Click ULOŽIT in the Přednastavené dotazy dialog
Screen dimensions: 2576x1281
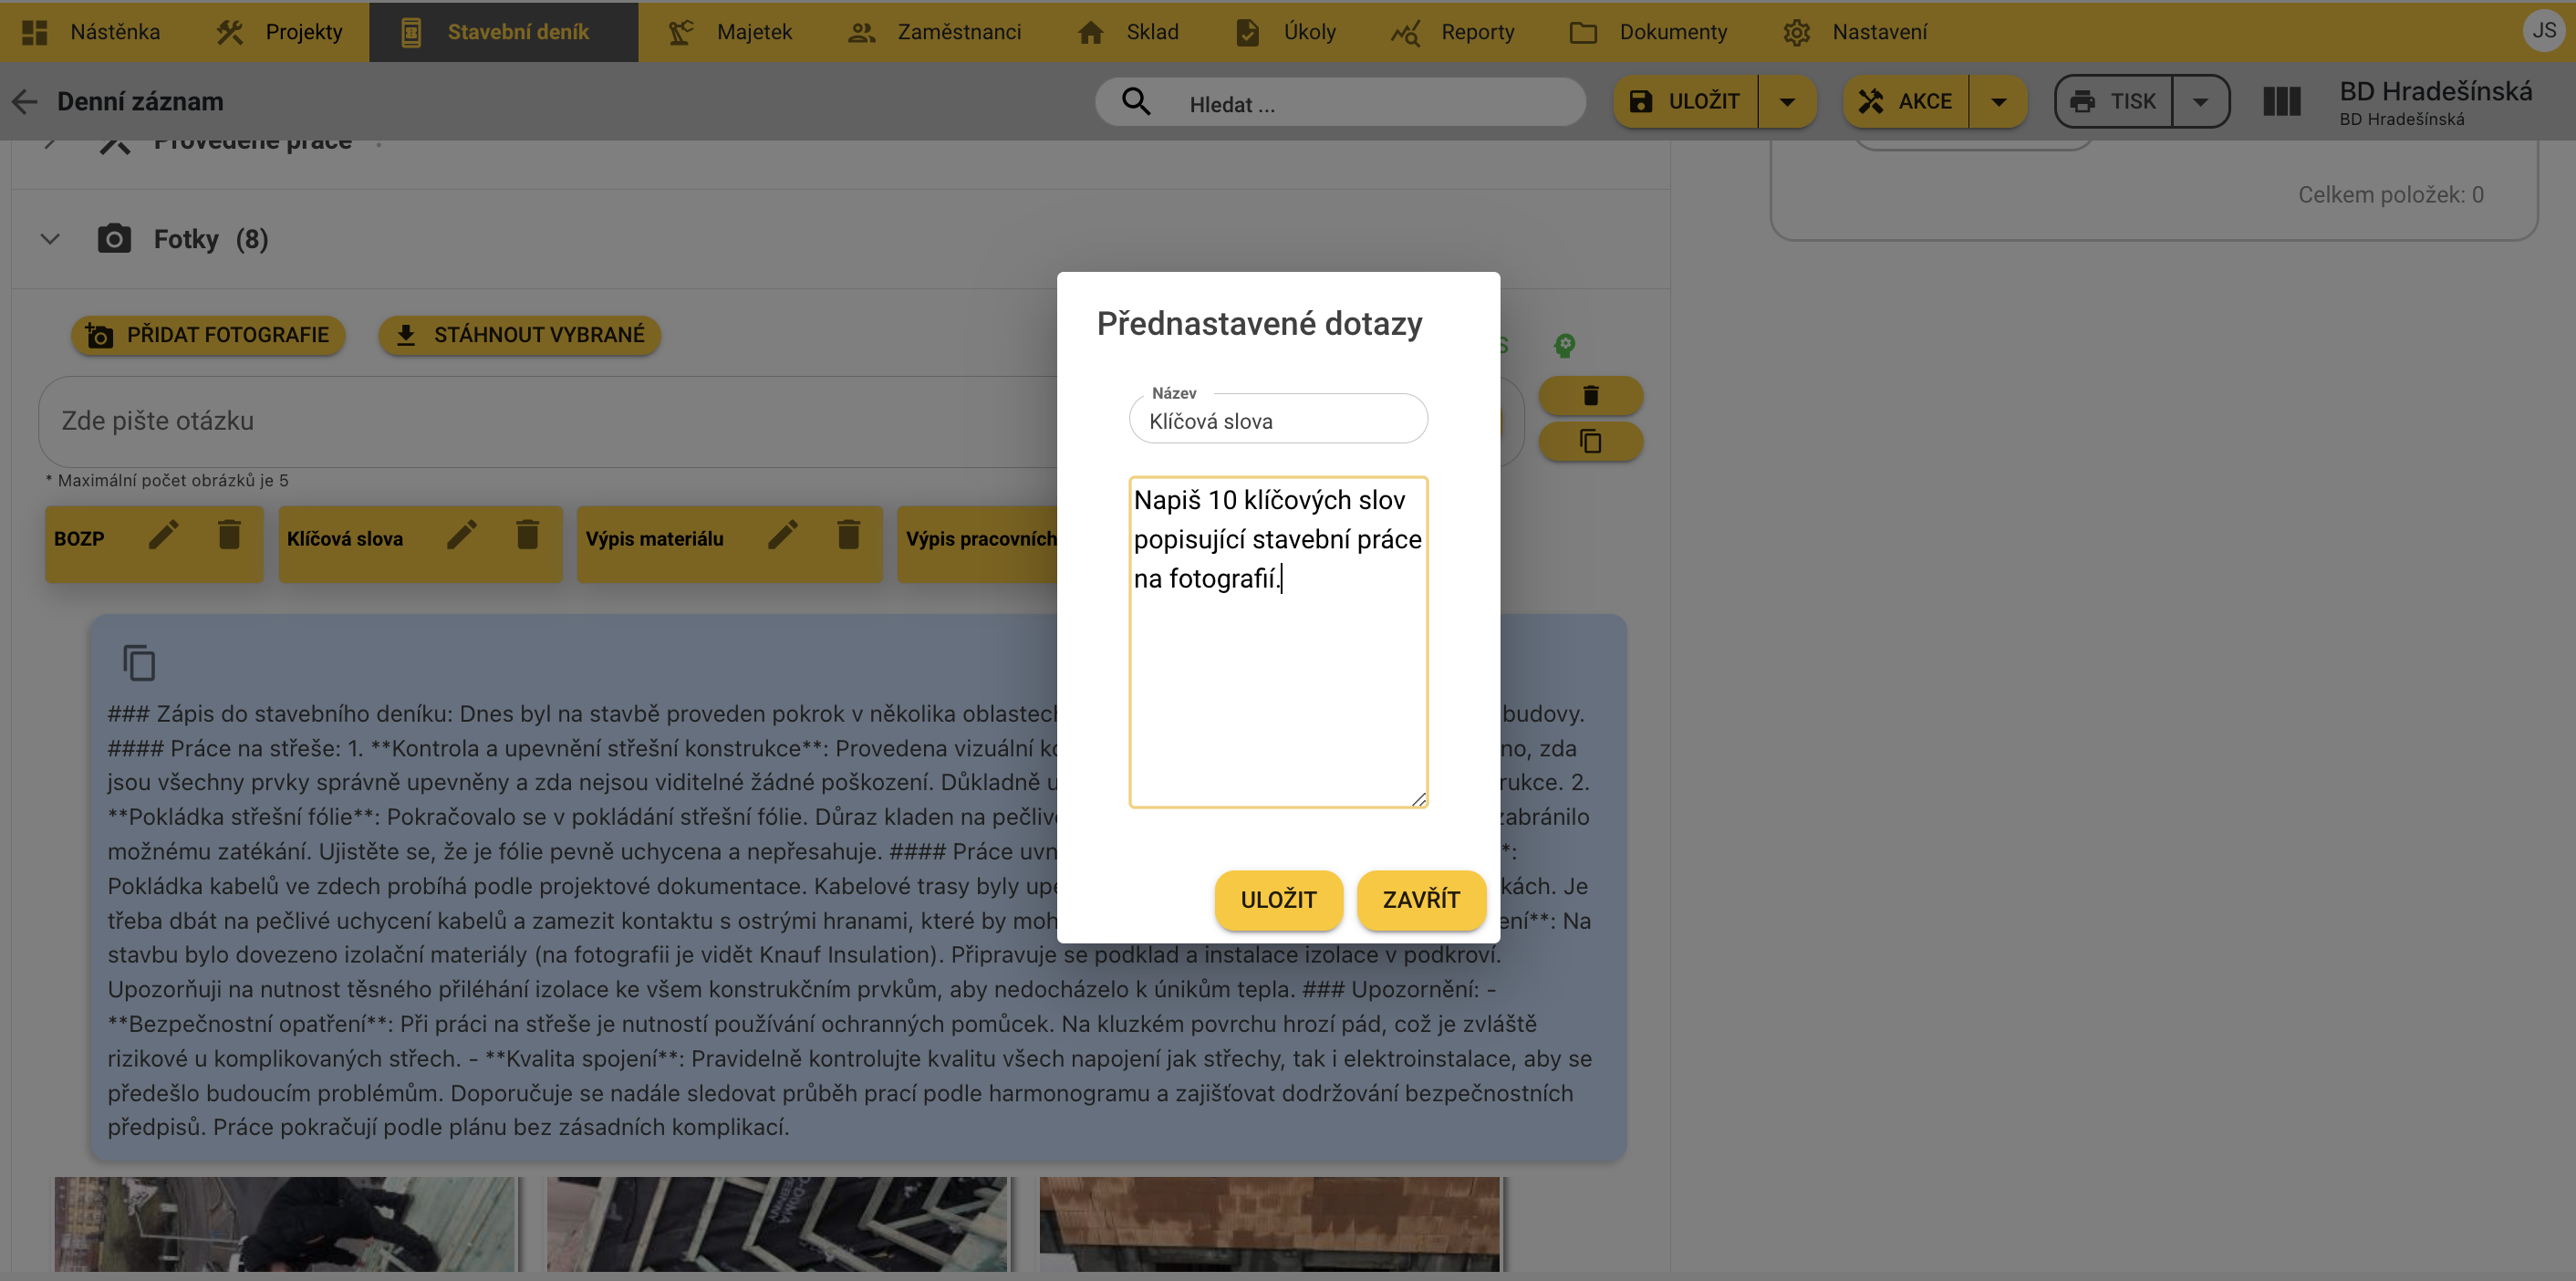(x=1278, y=899)
